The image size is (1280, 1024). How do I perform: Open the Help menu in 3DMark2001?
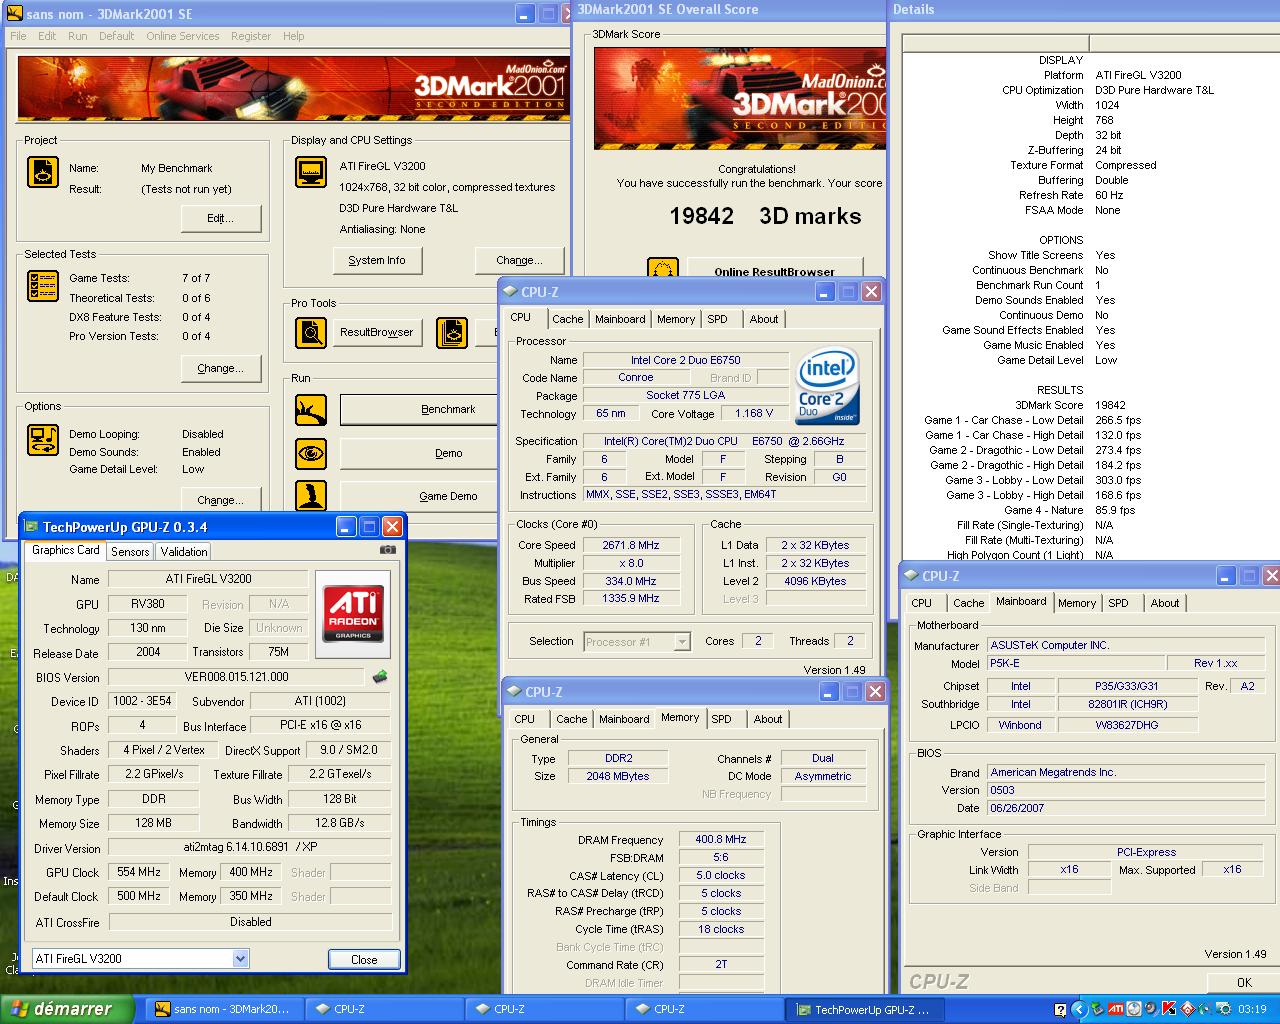click(293, 36)
